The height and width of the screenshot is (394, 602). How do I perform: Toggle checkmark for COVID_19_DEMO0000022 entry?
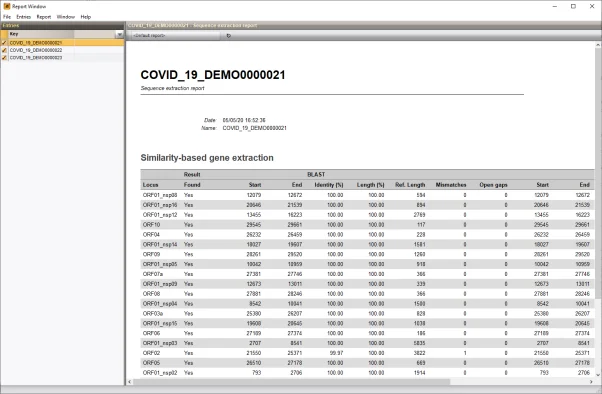4,50
